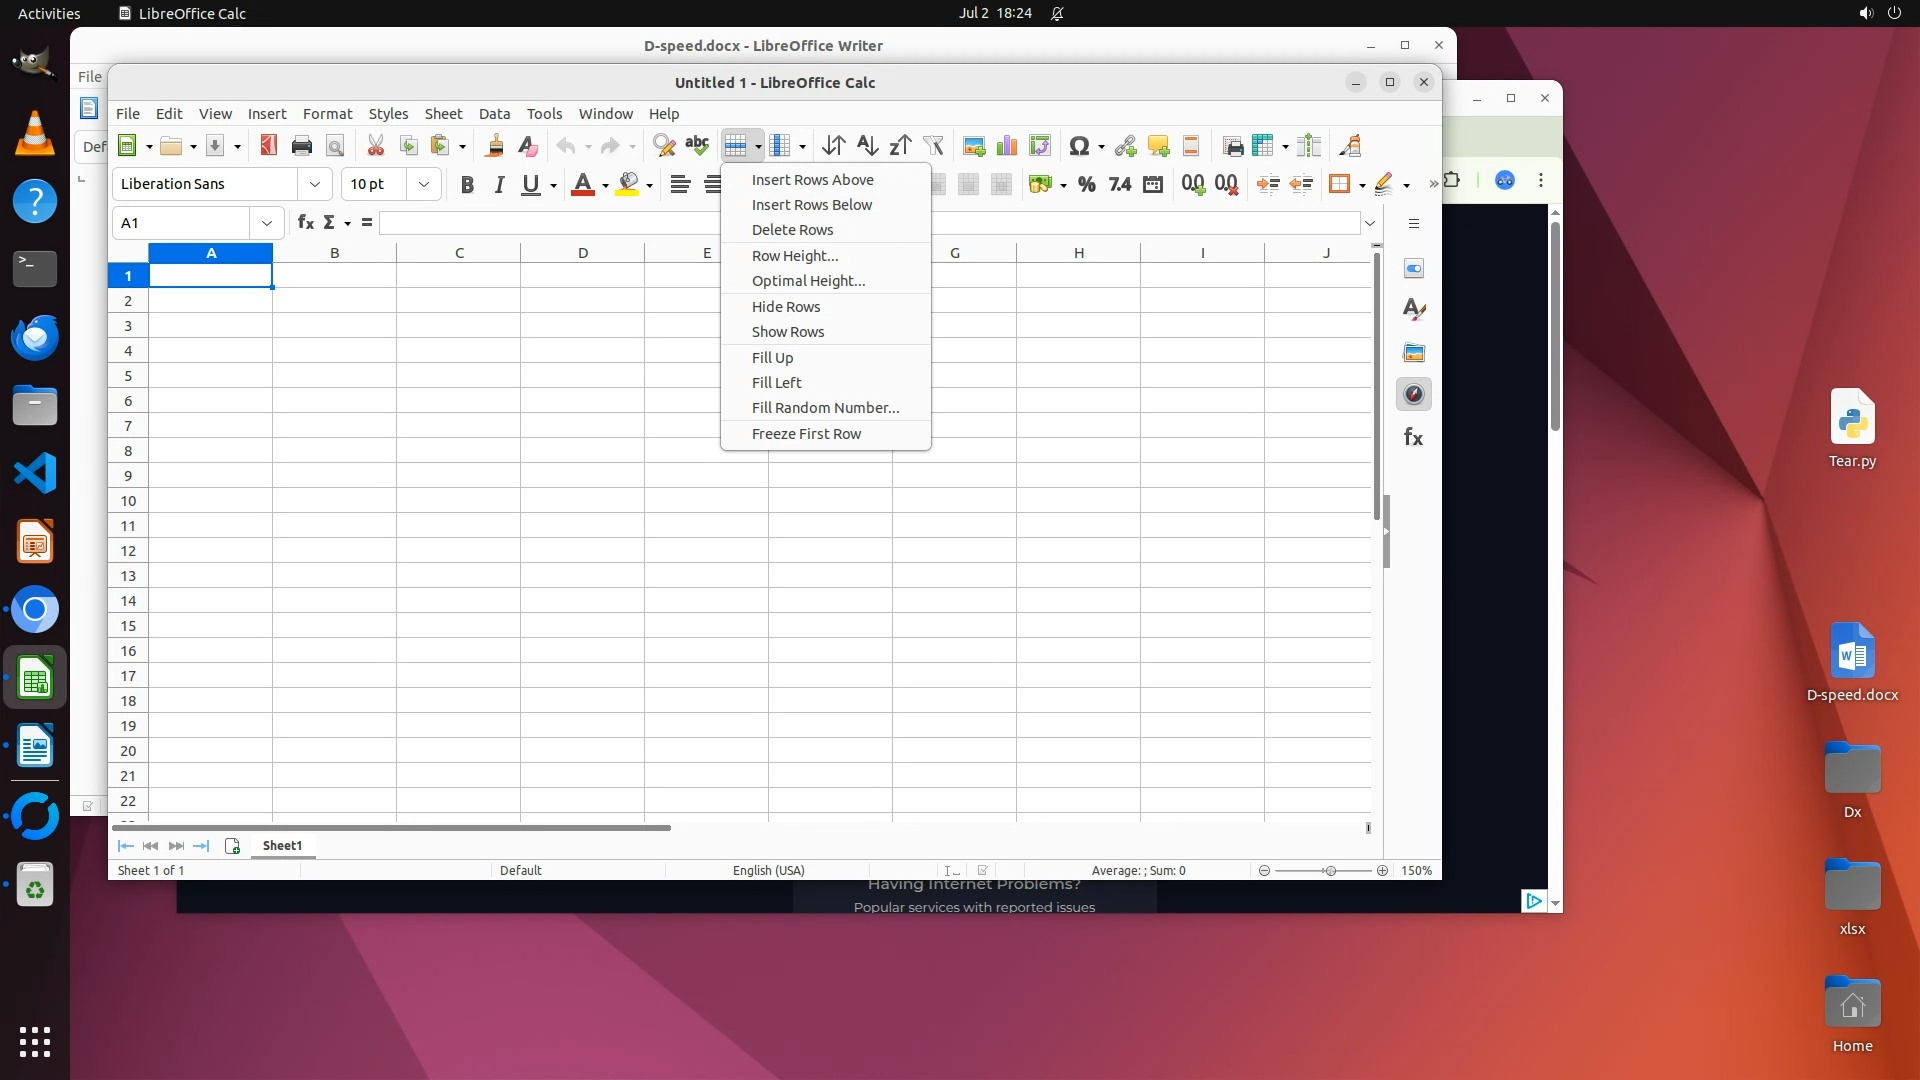The image size is (1920, 1080).
Task: Choose Insert Rows Above from the menu
Action: pos(812,180)
